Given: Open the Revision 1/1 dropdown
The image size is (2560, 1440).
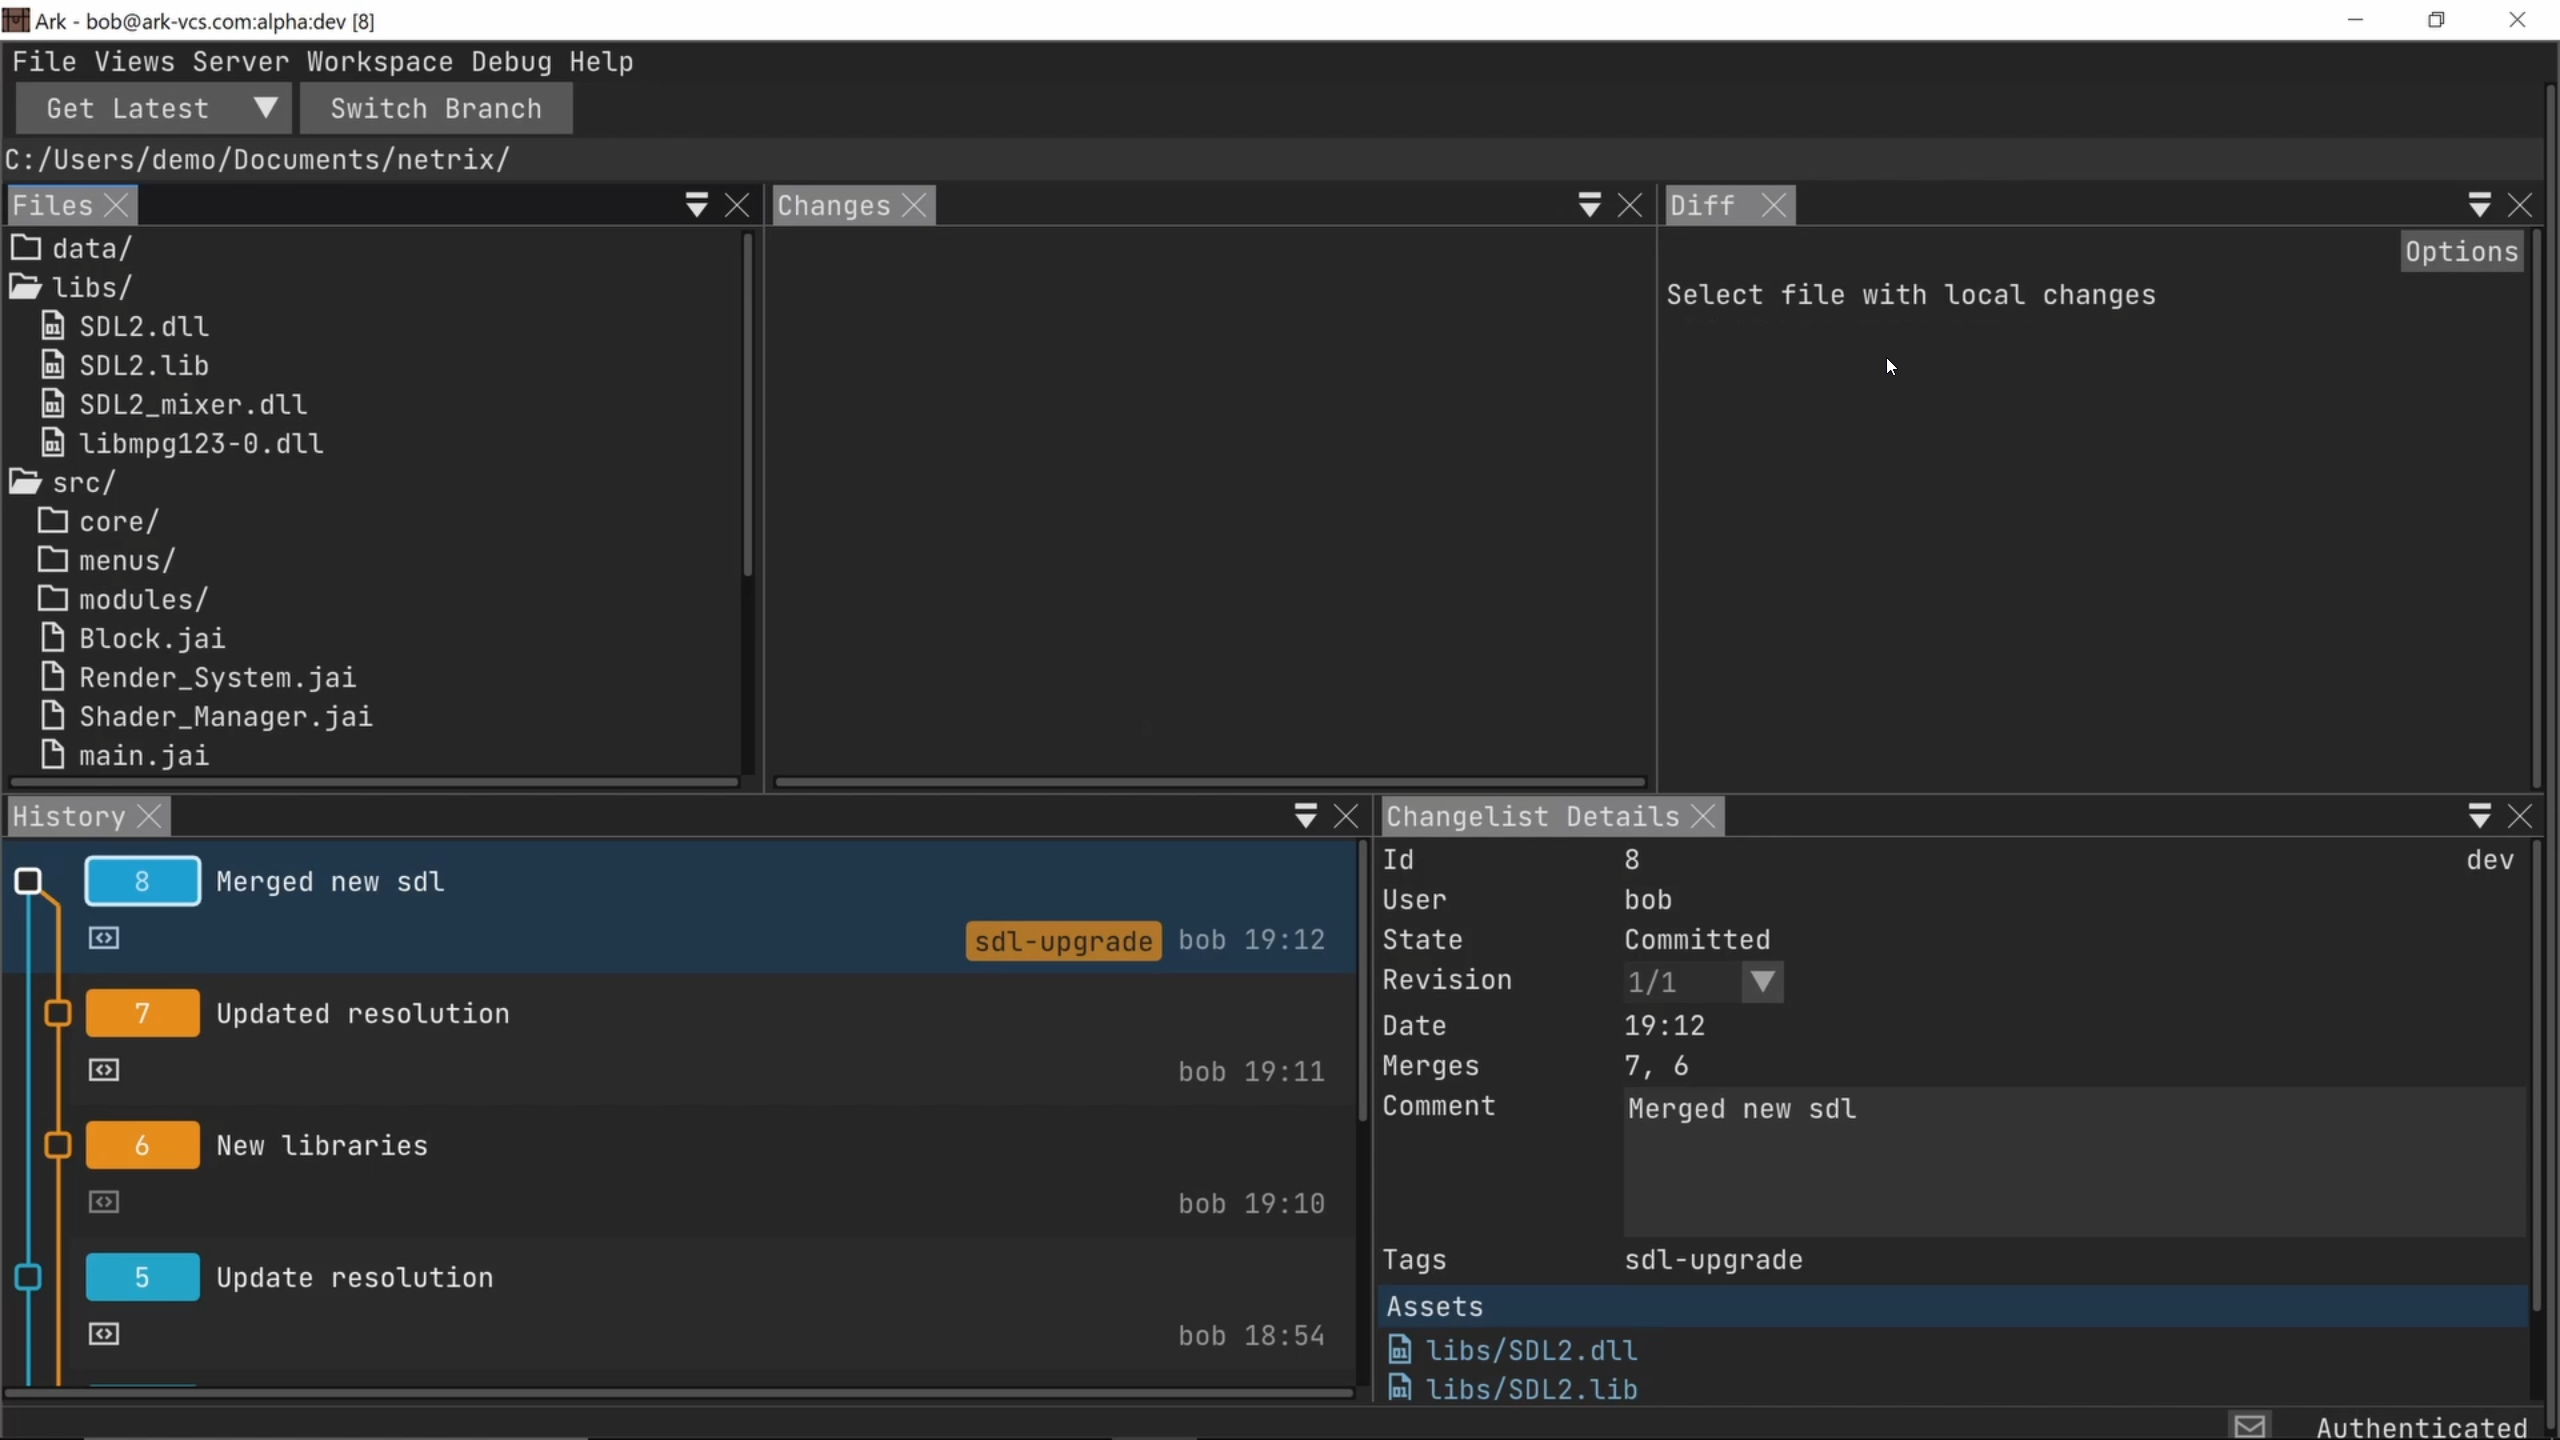Looking at the screenshot, I should coord(1762,981).
